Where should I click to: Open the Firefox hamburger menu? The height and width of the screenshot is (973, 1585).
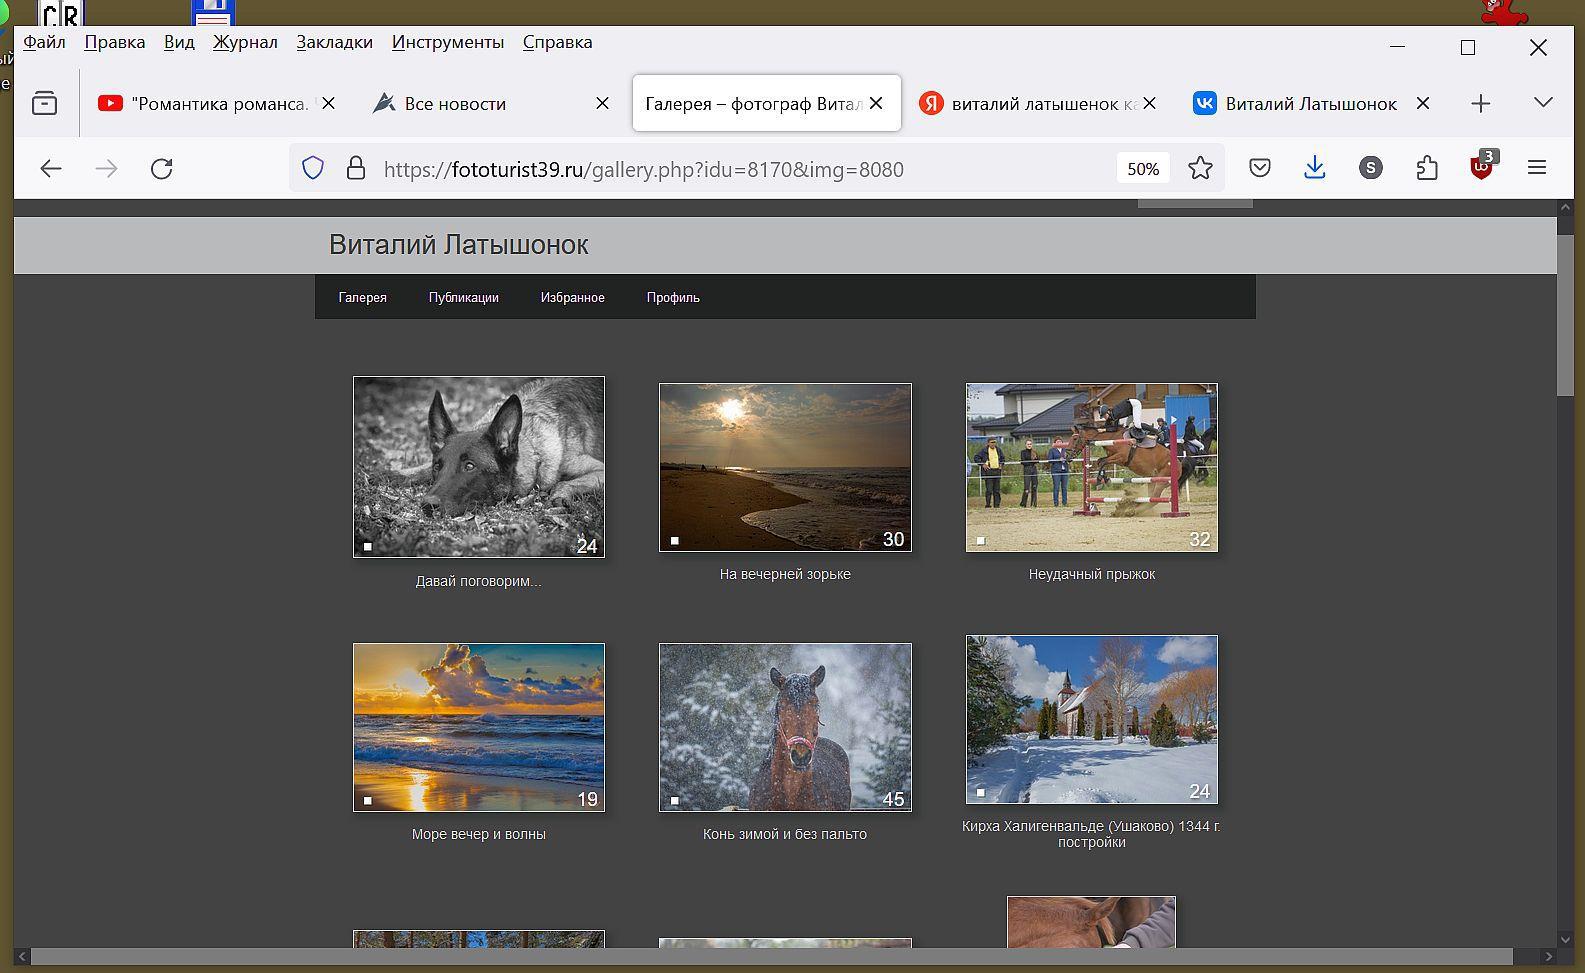click(x=1537, y=169)
